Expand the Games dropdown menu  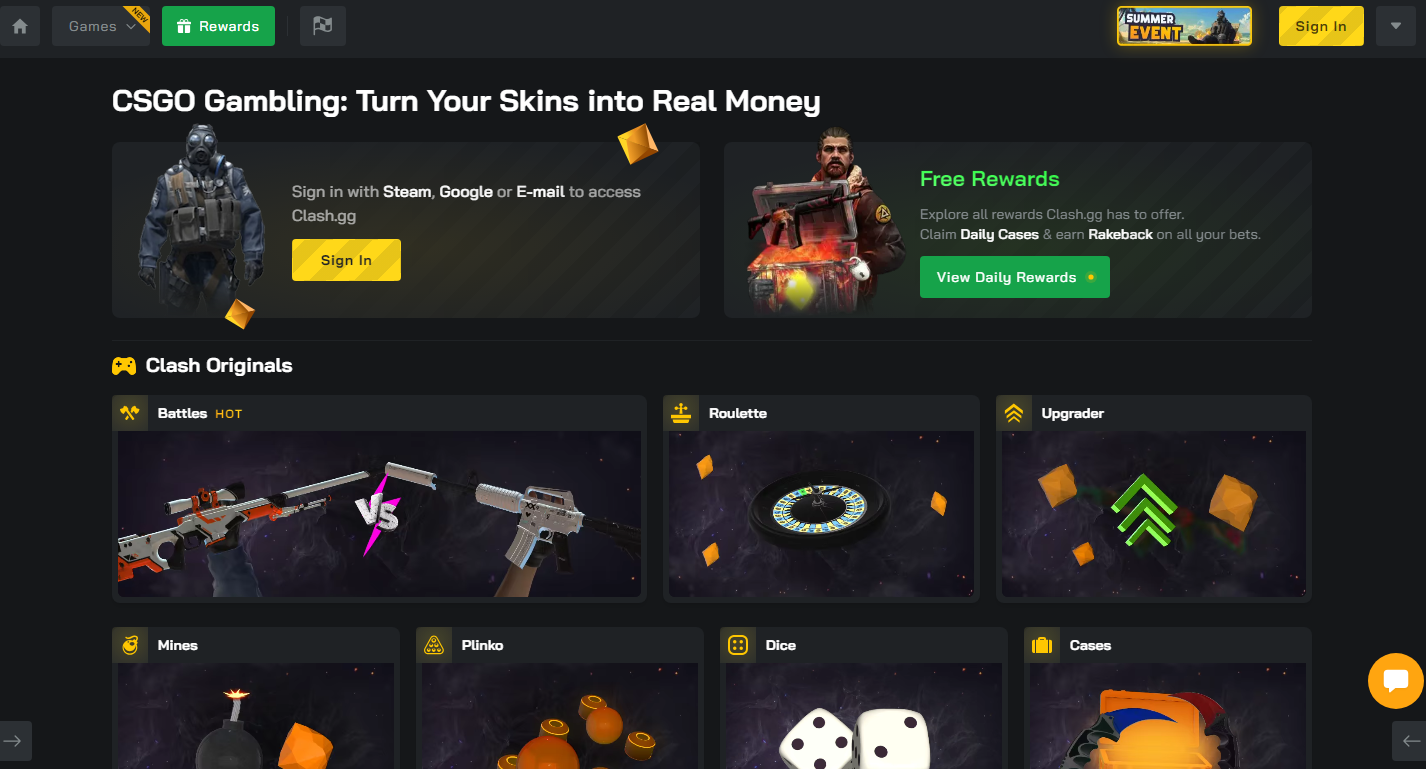(x=101, y=26)
